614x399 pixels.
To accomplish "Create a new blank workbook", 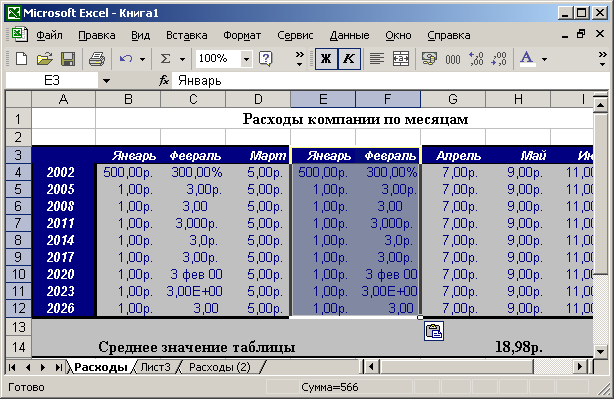I will pos(21,59).
